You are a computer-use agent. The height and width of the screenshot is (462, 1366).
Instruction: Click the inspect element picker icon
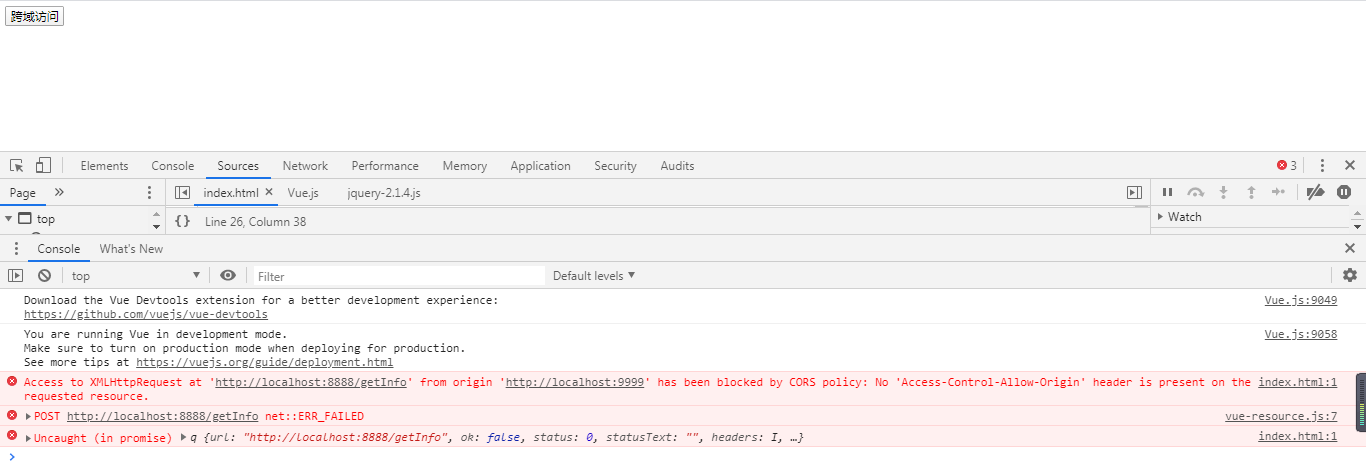(x=17, y=166)
